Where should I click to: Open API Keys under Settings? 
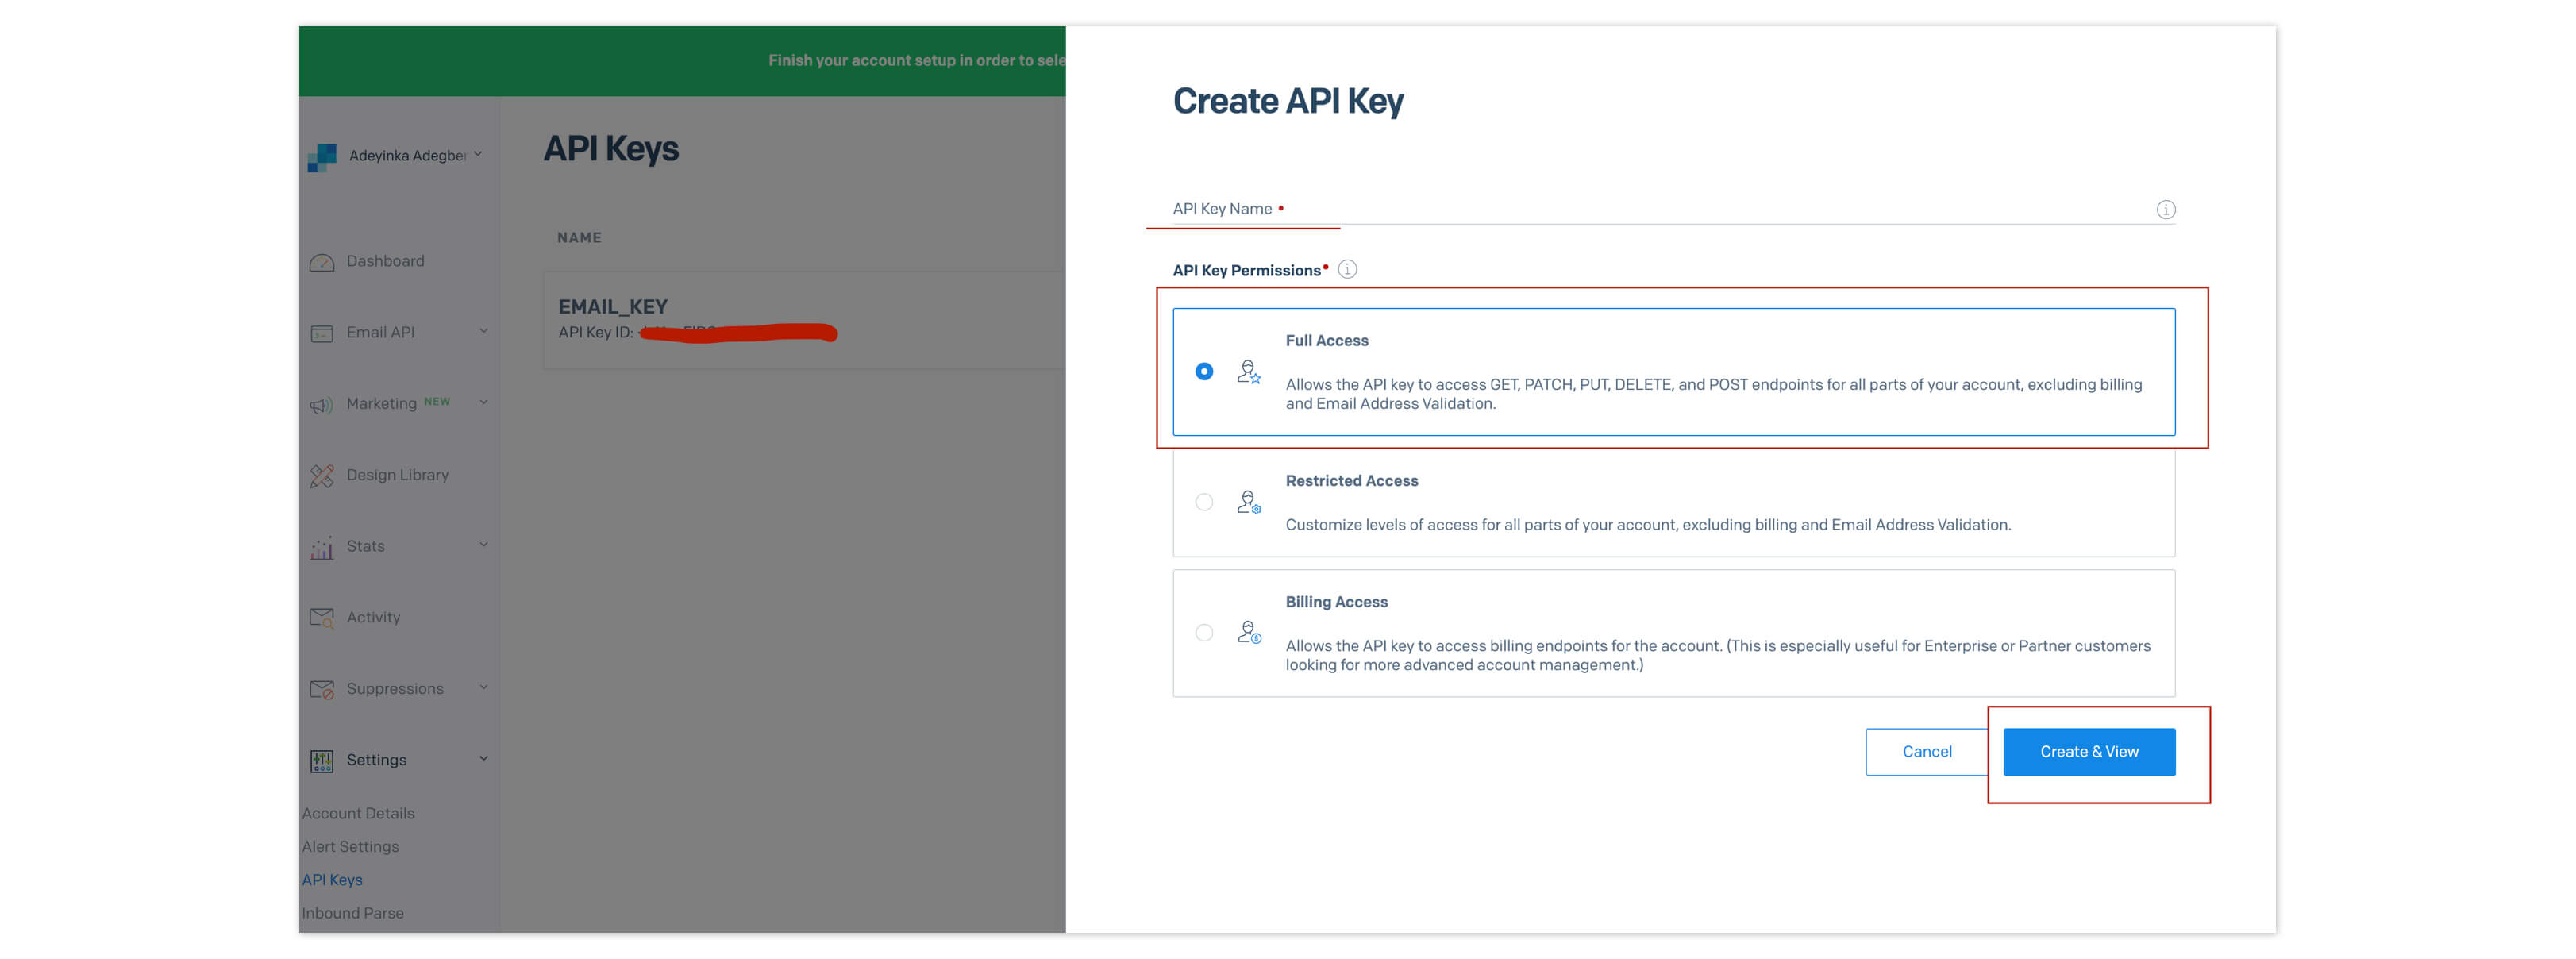pyautogui.click(x=332, y=880)
